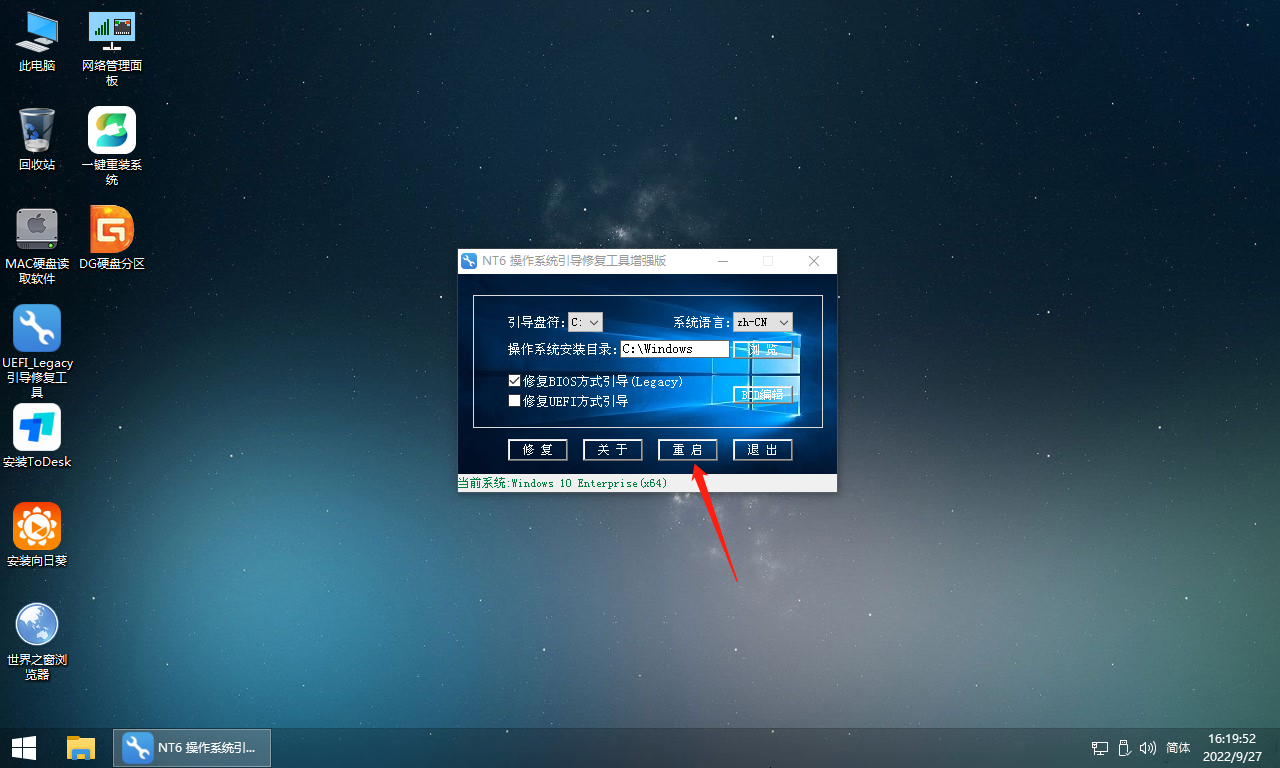Open the BCD编辑 editor button
Screen dimensions: 1280x768
763,395
